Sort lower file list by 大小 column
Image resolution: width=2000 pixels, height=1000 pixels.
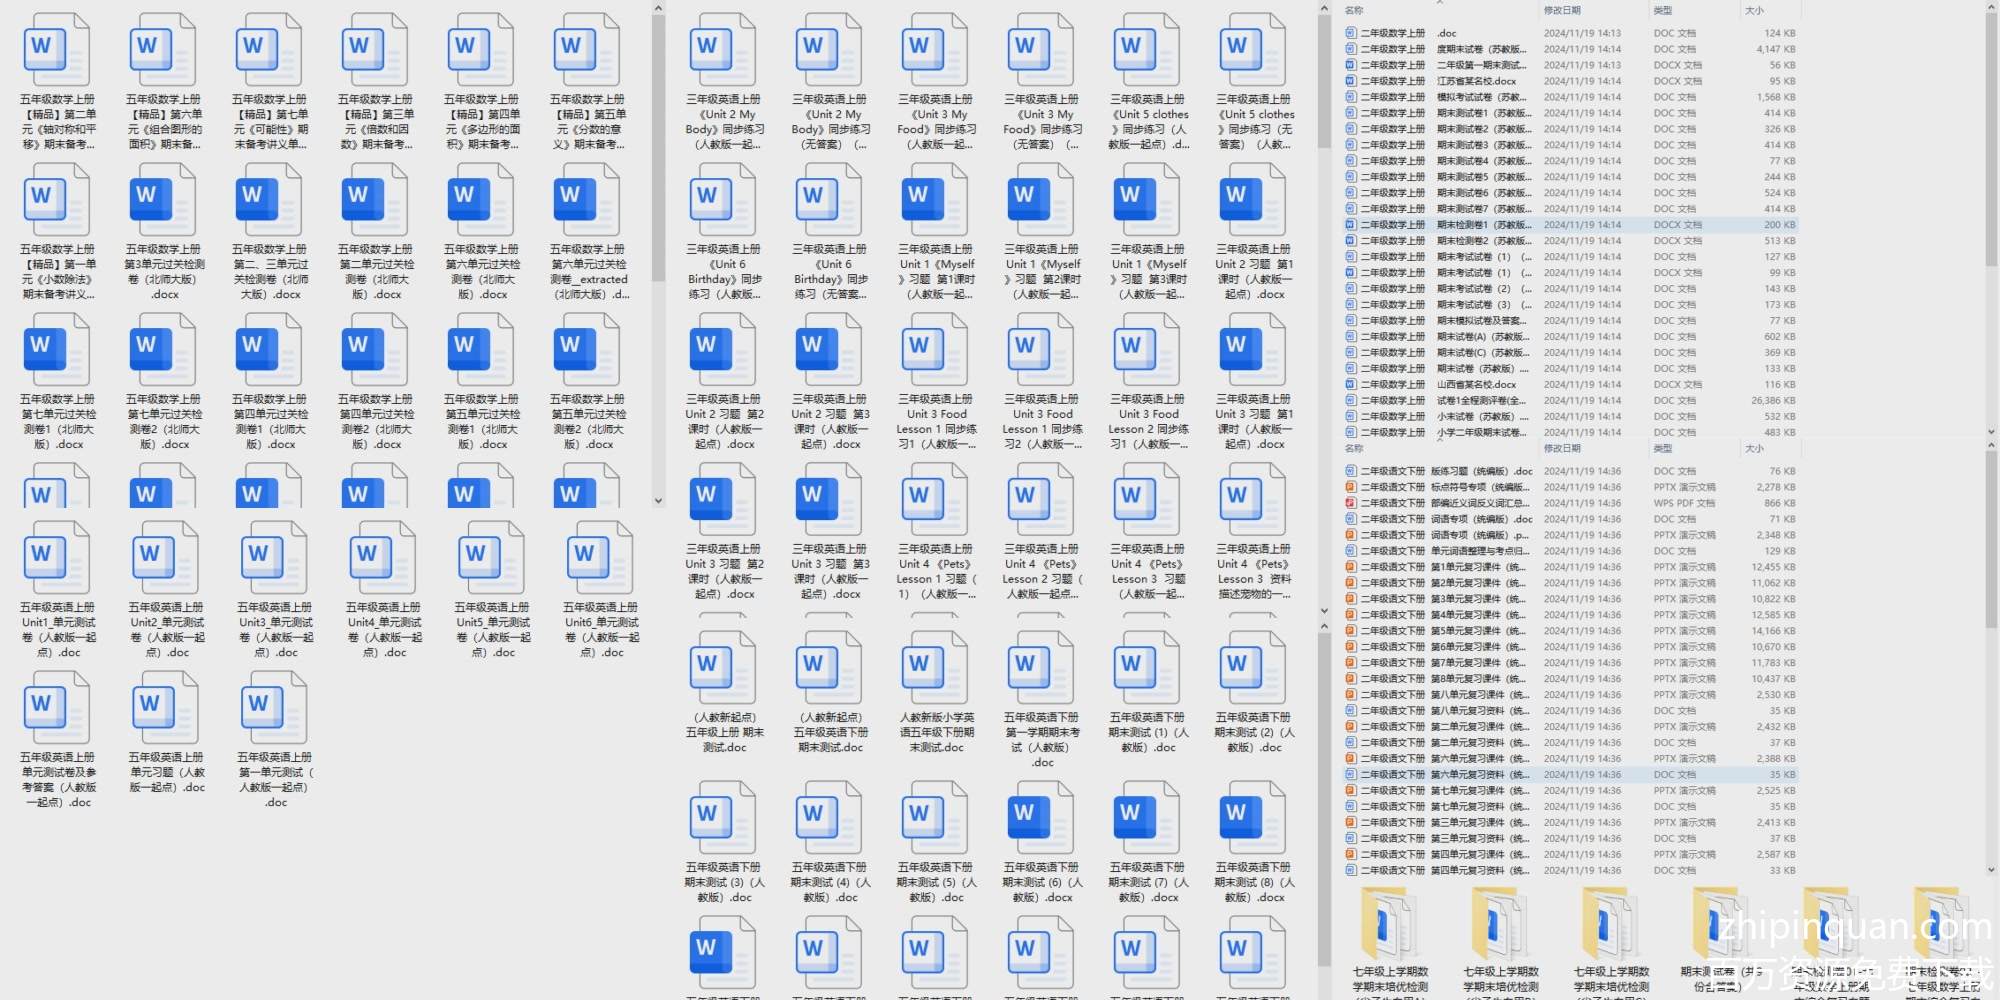click(1754, 448)
